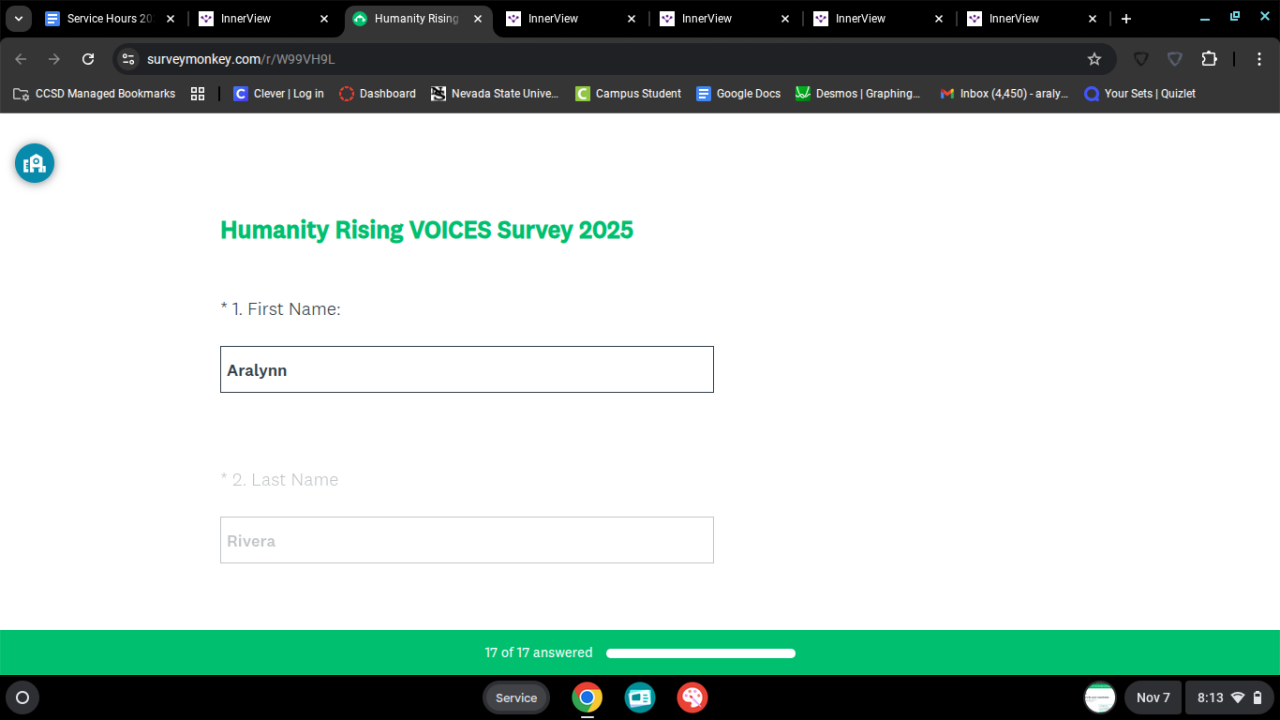Open a new browser tab
Viewport: 1280px width, 720px height.
tap(1126, 19)
